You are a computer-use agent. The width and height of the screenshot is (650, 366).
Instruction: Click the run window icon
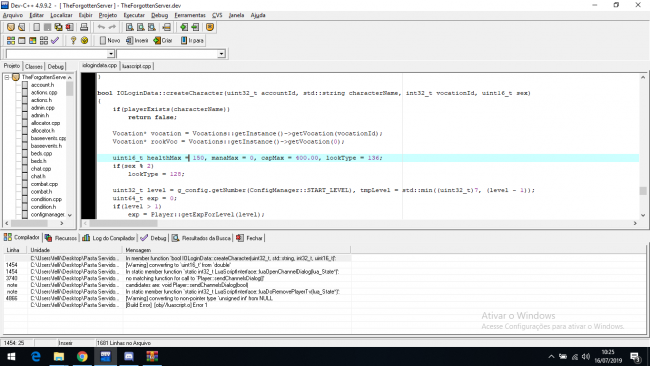point(22,40)
